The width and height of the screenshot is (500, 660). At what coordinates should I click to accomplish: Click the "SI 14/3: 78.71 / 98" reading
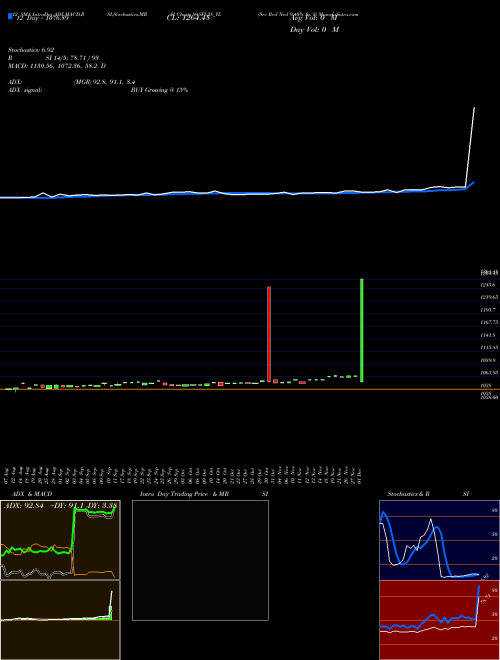[72, 58]
